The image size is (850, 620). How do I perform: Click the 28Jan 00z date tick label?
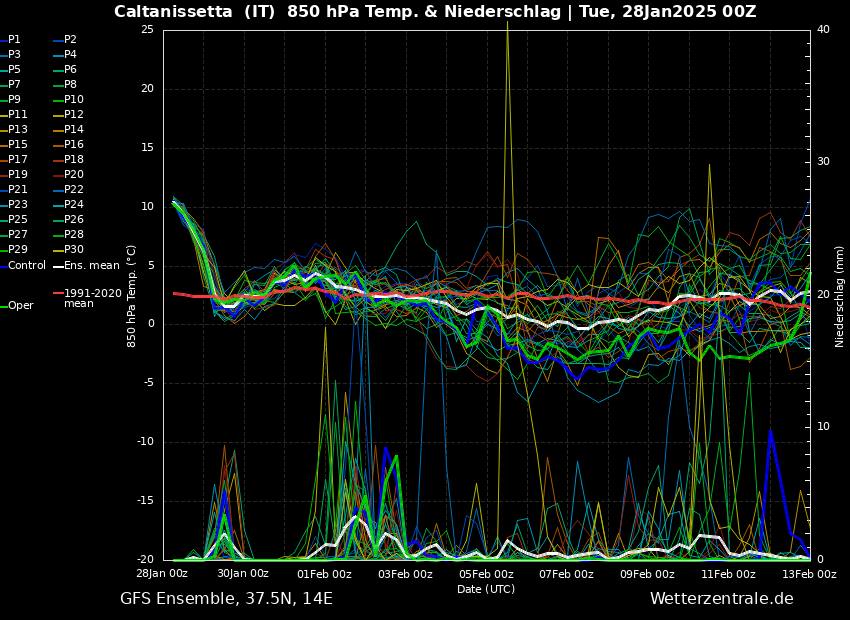click(x=162, y=574)
